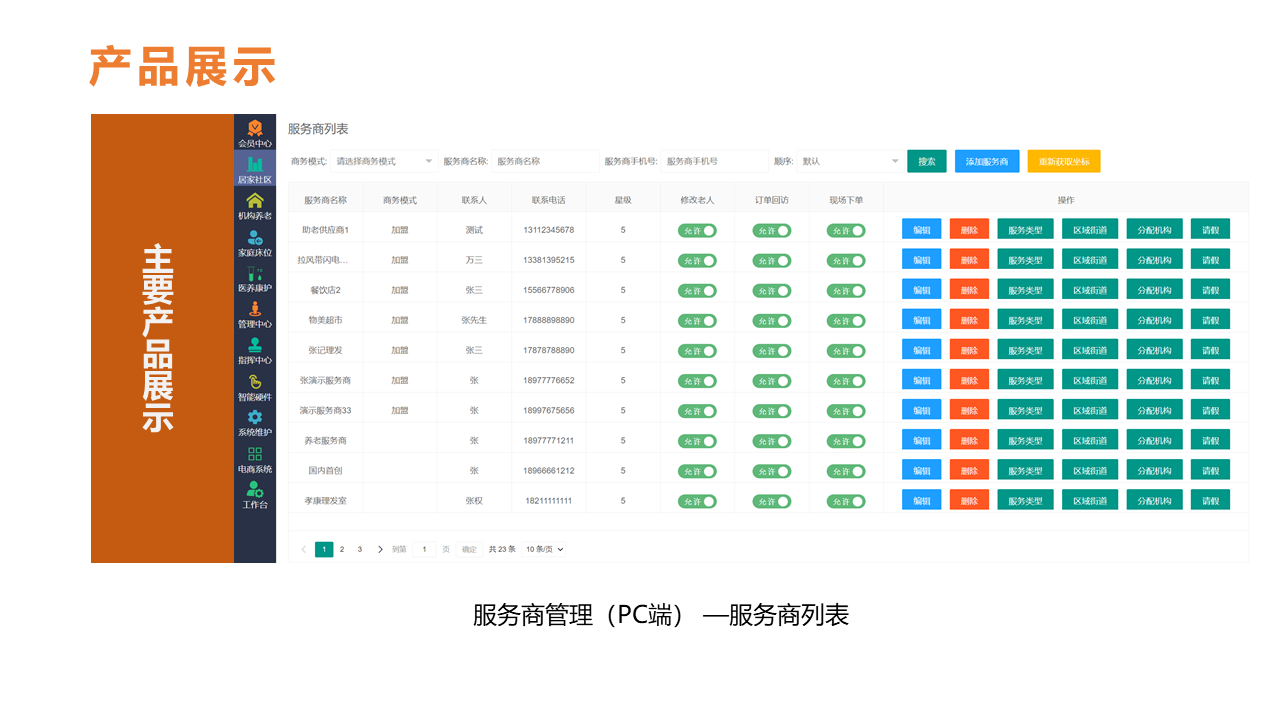Image resolution: width=1280 pixels, height=720 pixels.
Task: Open the 商务模式 dropdown
Action: point(385,160)
